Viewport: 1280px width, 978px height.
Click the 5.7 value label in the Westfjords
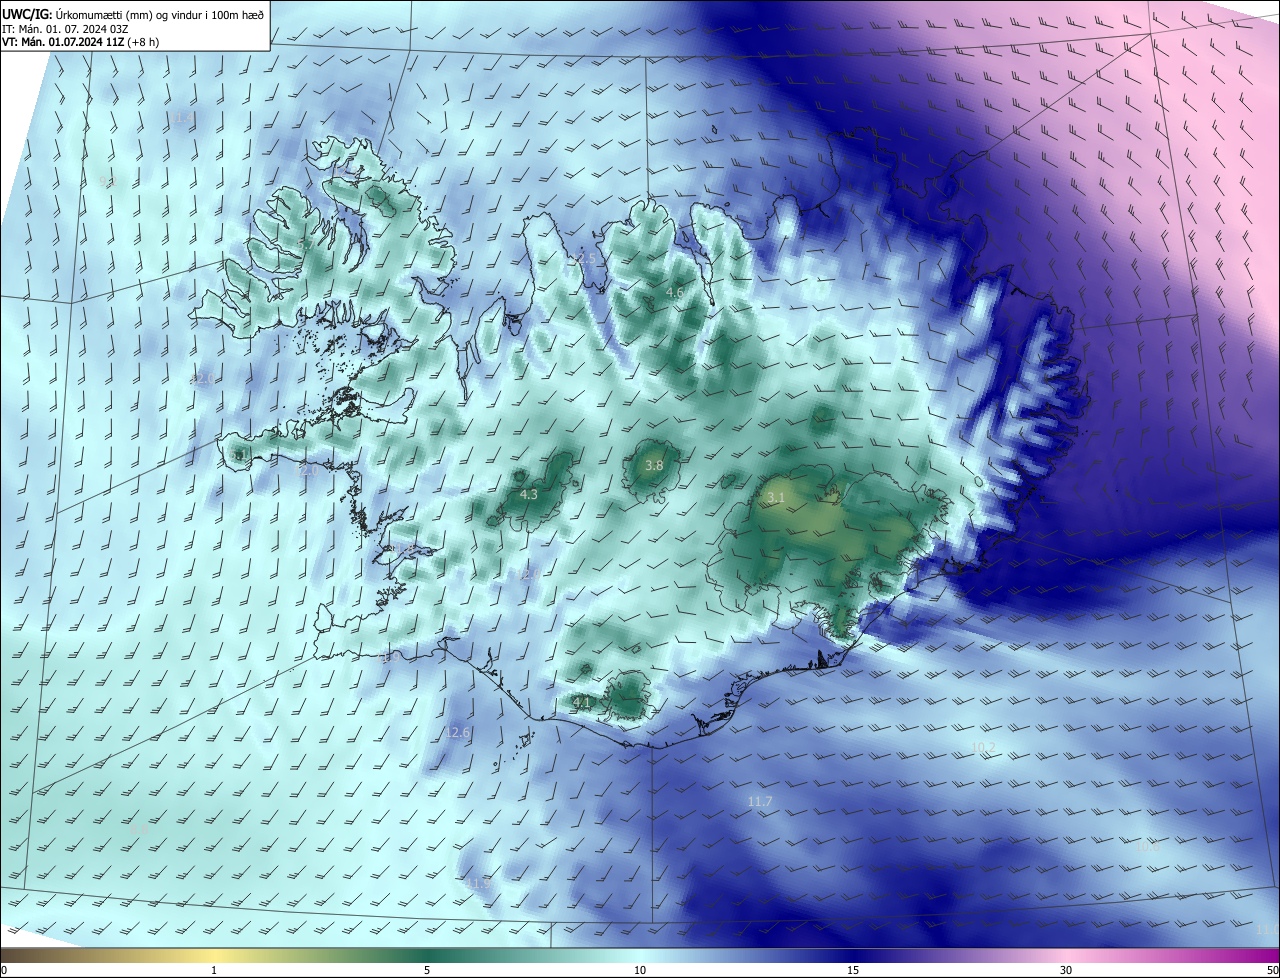tap(305, 243)
